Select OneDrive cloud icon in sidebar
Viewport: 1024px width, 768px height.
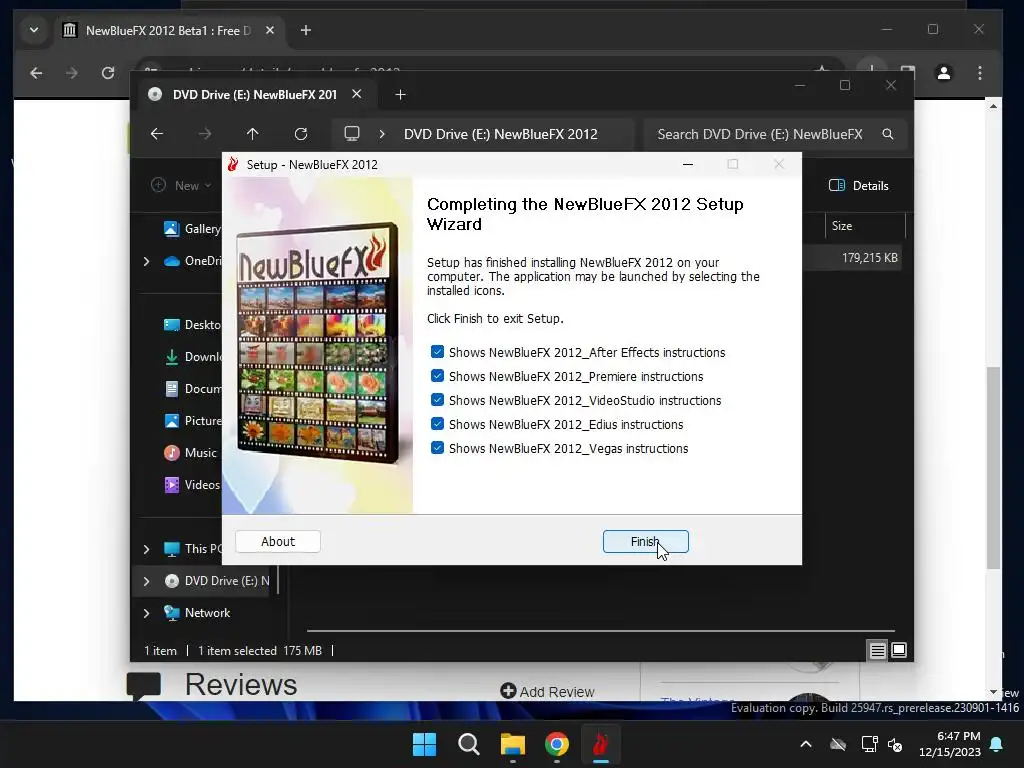(172, 261)
